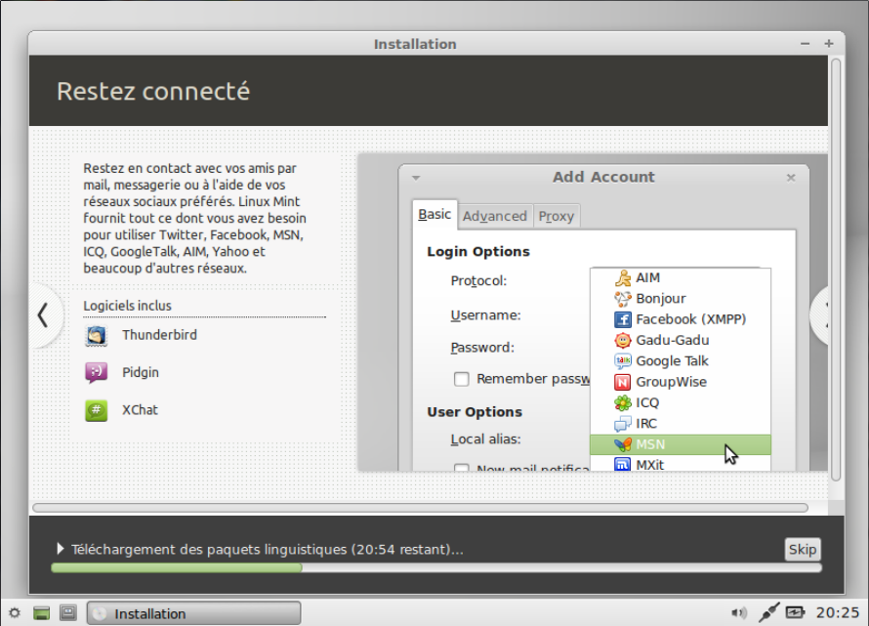
Task: Switch to the Proxy tab
Action: 556,217
